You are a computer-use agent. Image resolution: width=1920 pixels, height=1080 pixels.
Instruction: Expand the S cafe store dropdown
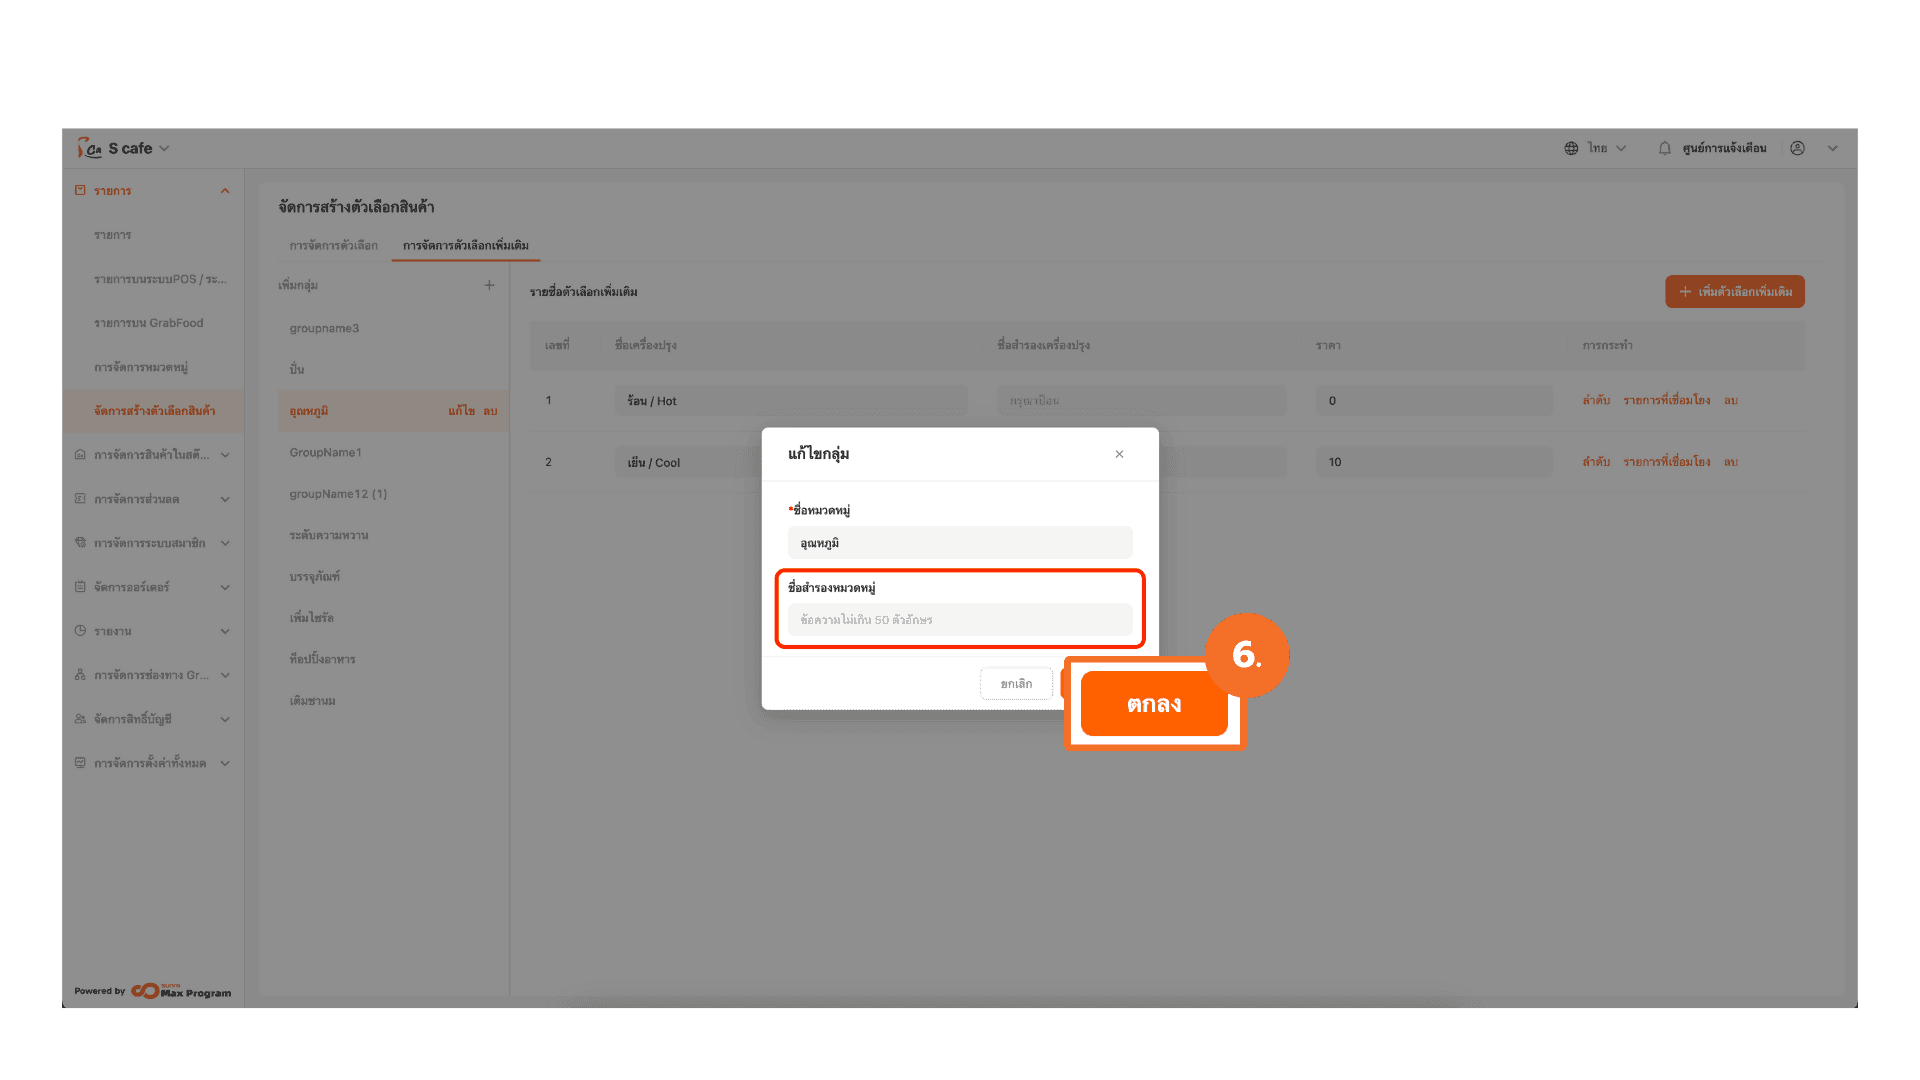click(164, 148)
